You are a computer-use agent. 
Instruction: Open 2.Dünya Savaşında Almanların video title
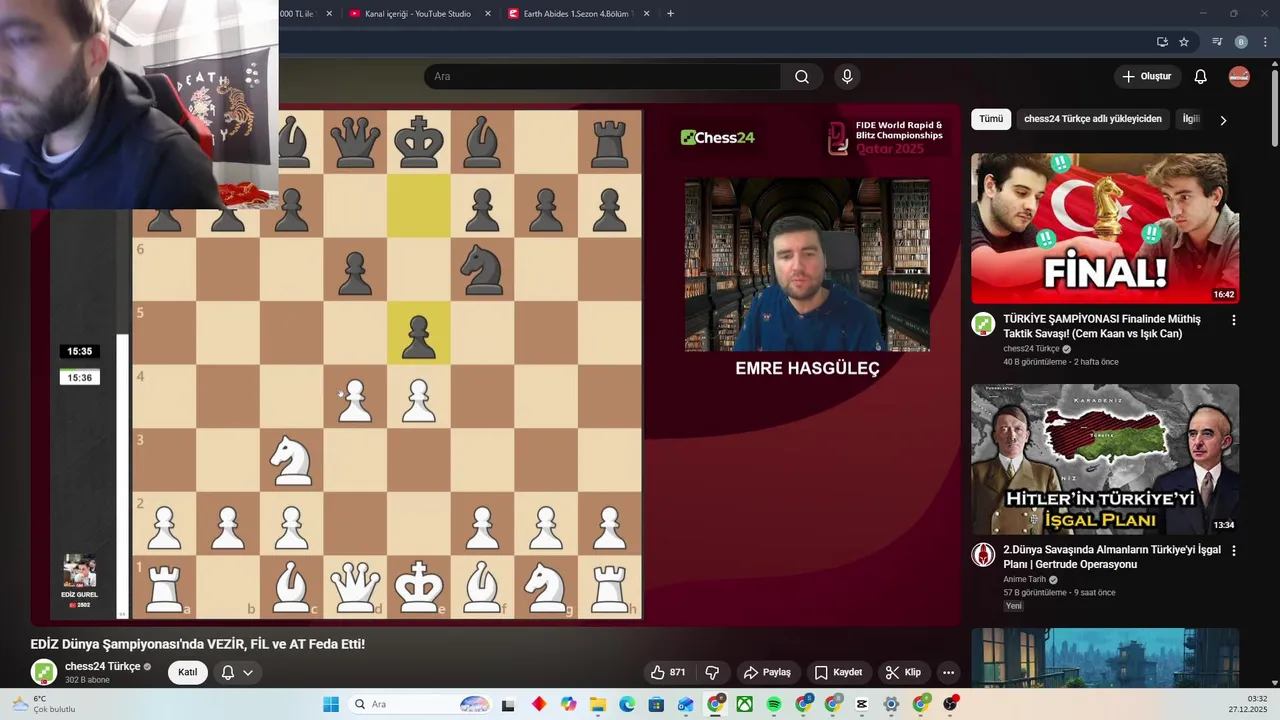click(x=1112, y=557)
